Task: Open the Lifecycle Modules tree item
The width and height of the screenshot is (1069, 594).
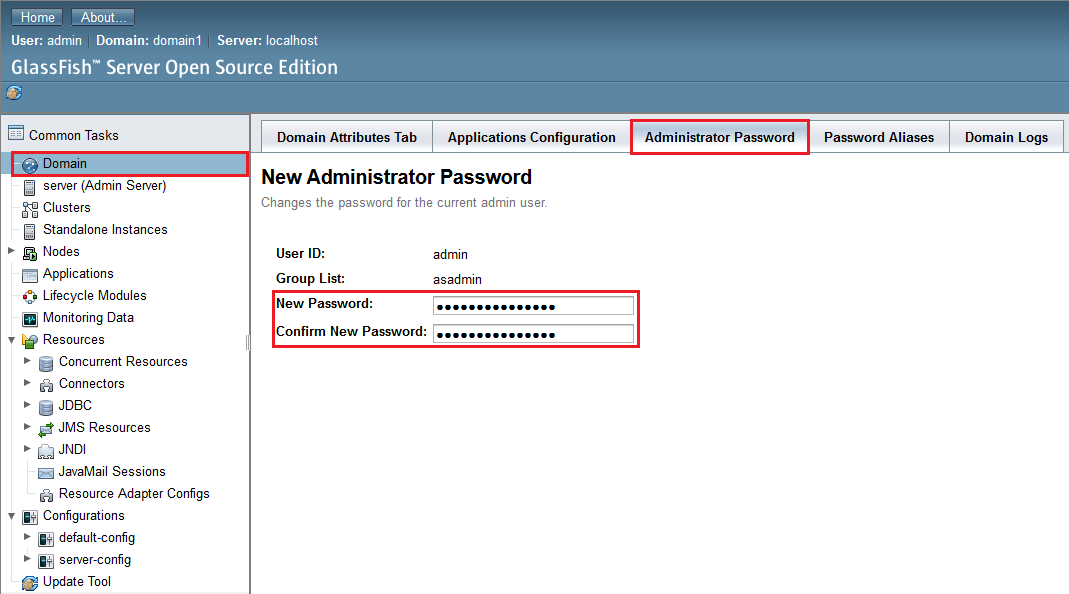Action: [x=95, y=295]
